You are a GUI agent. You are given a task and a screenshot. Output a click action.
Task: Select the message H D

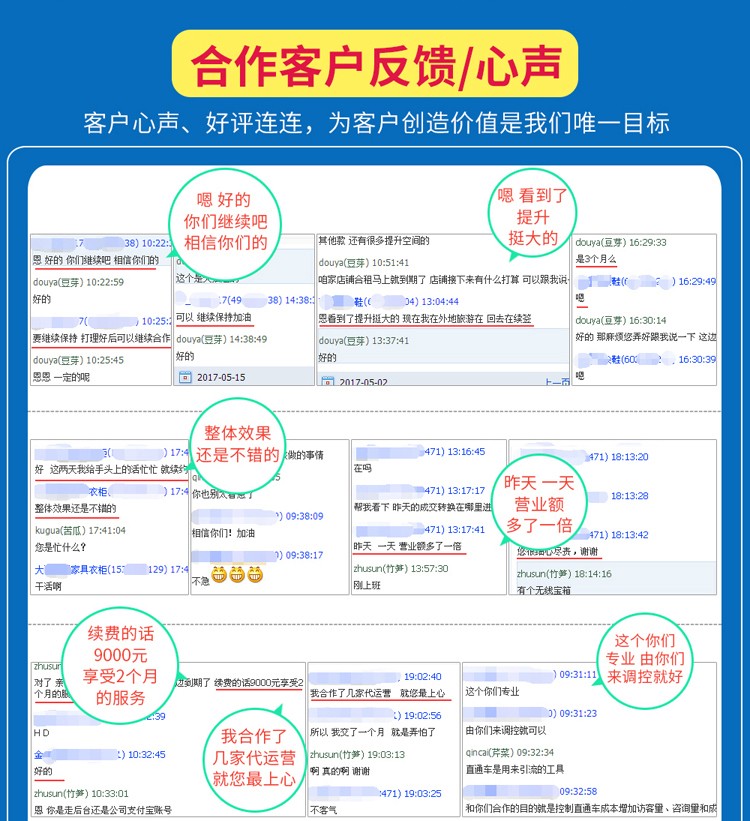click(x=42, y=733)
